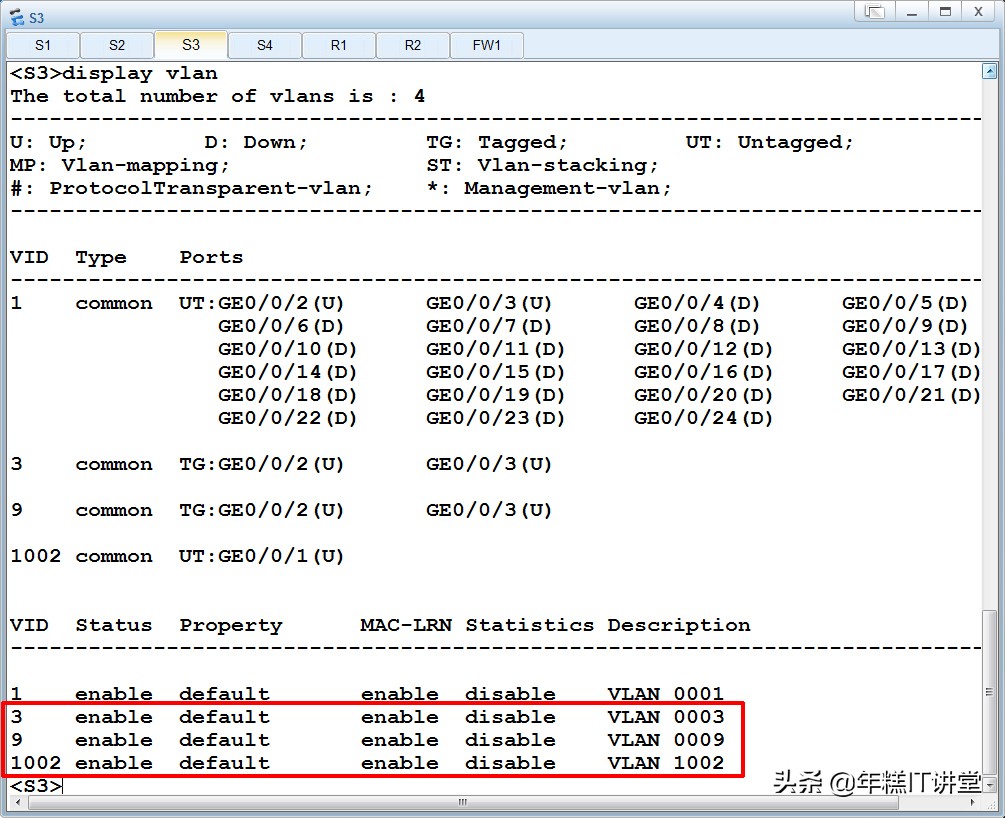Click the 'MP: Vlan-mapping;' legend text
Viewport: 1005px width, 818px height.
(x=119, y=165)
